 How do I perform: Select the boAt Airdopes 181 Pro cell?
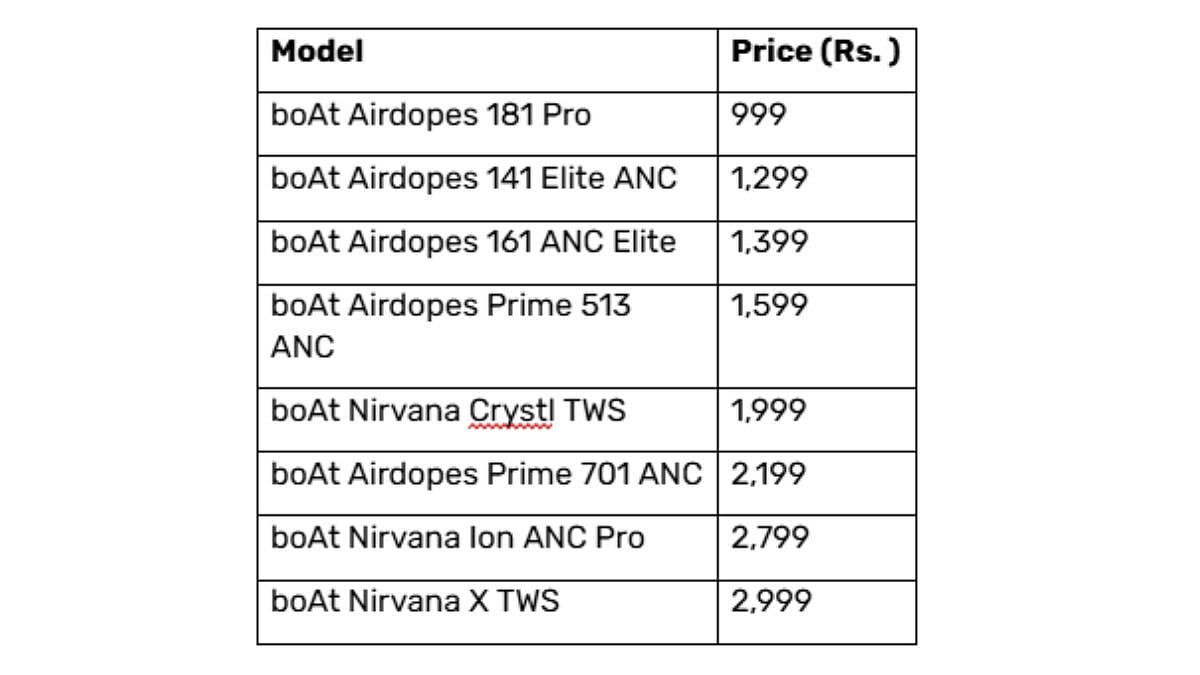(430, 116)
